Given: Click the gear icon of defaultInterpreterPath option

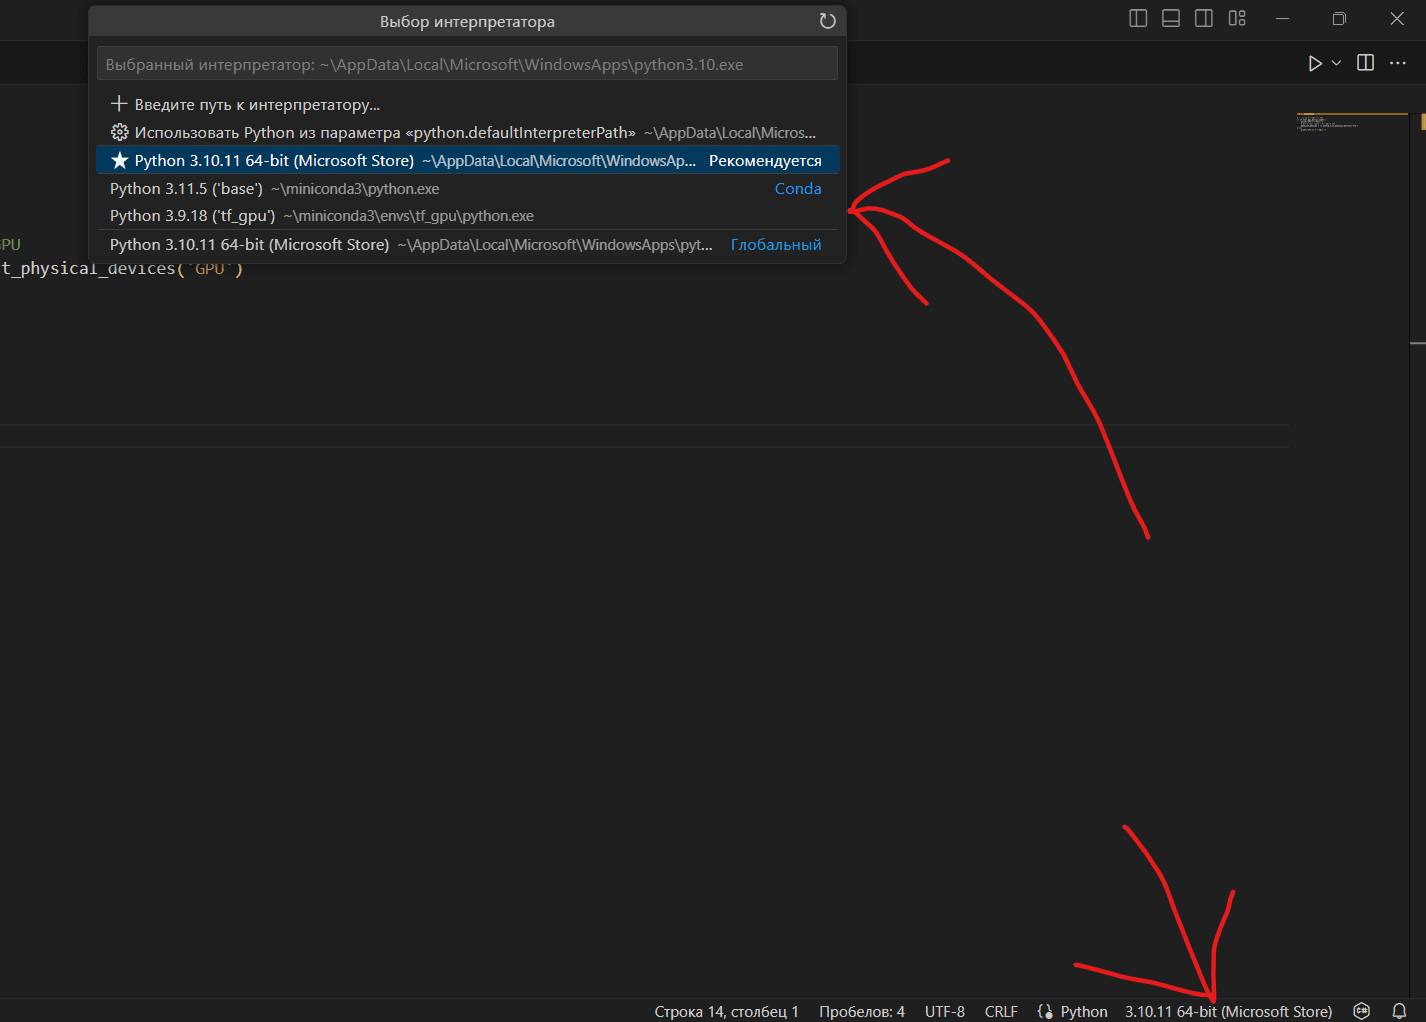Looking at the screenshot, I should 119,132.
